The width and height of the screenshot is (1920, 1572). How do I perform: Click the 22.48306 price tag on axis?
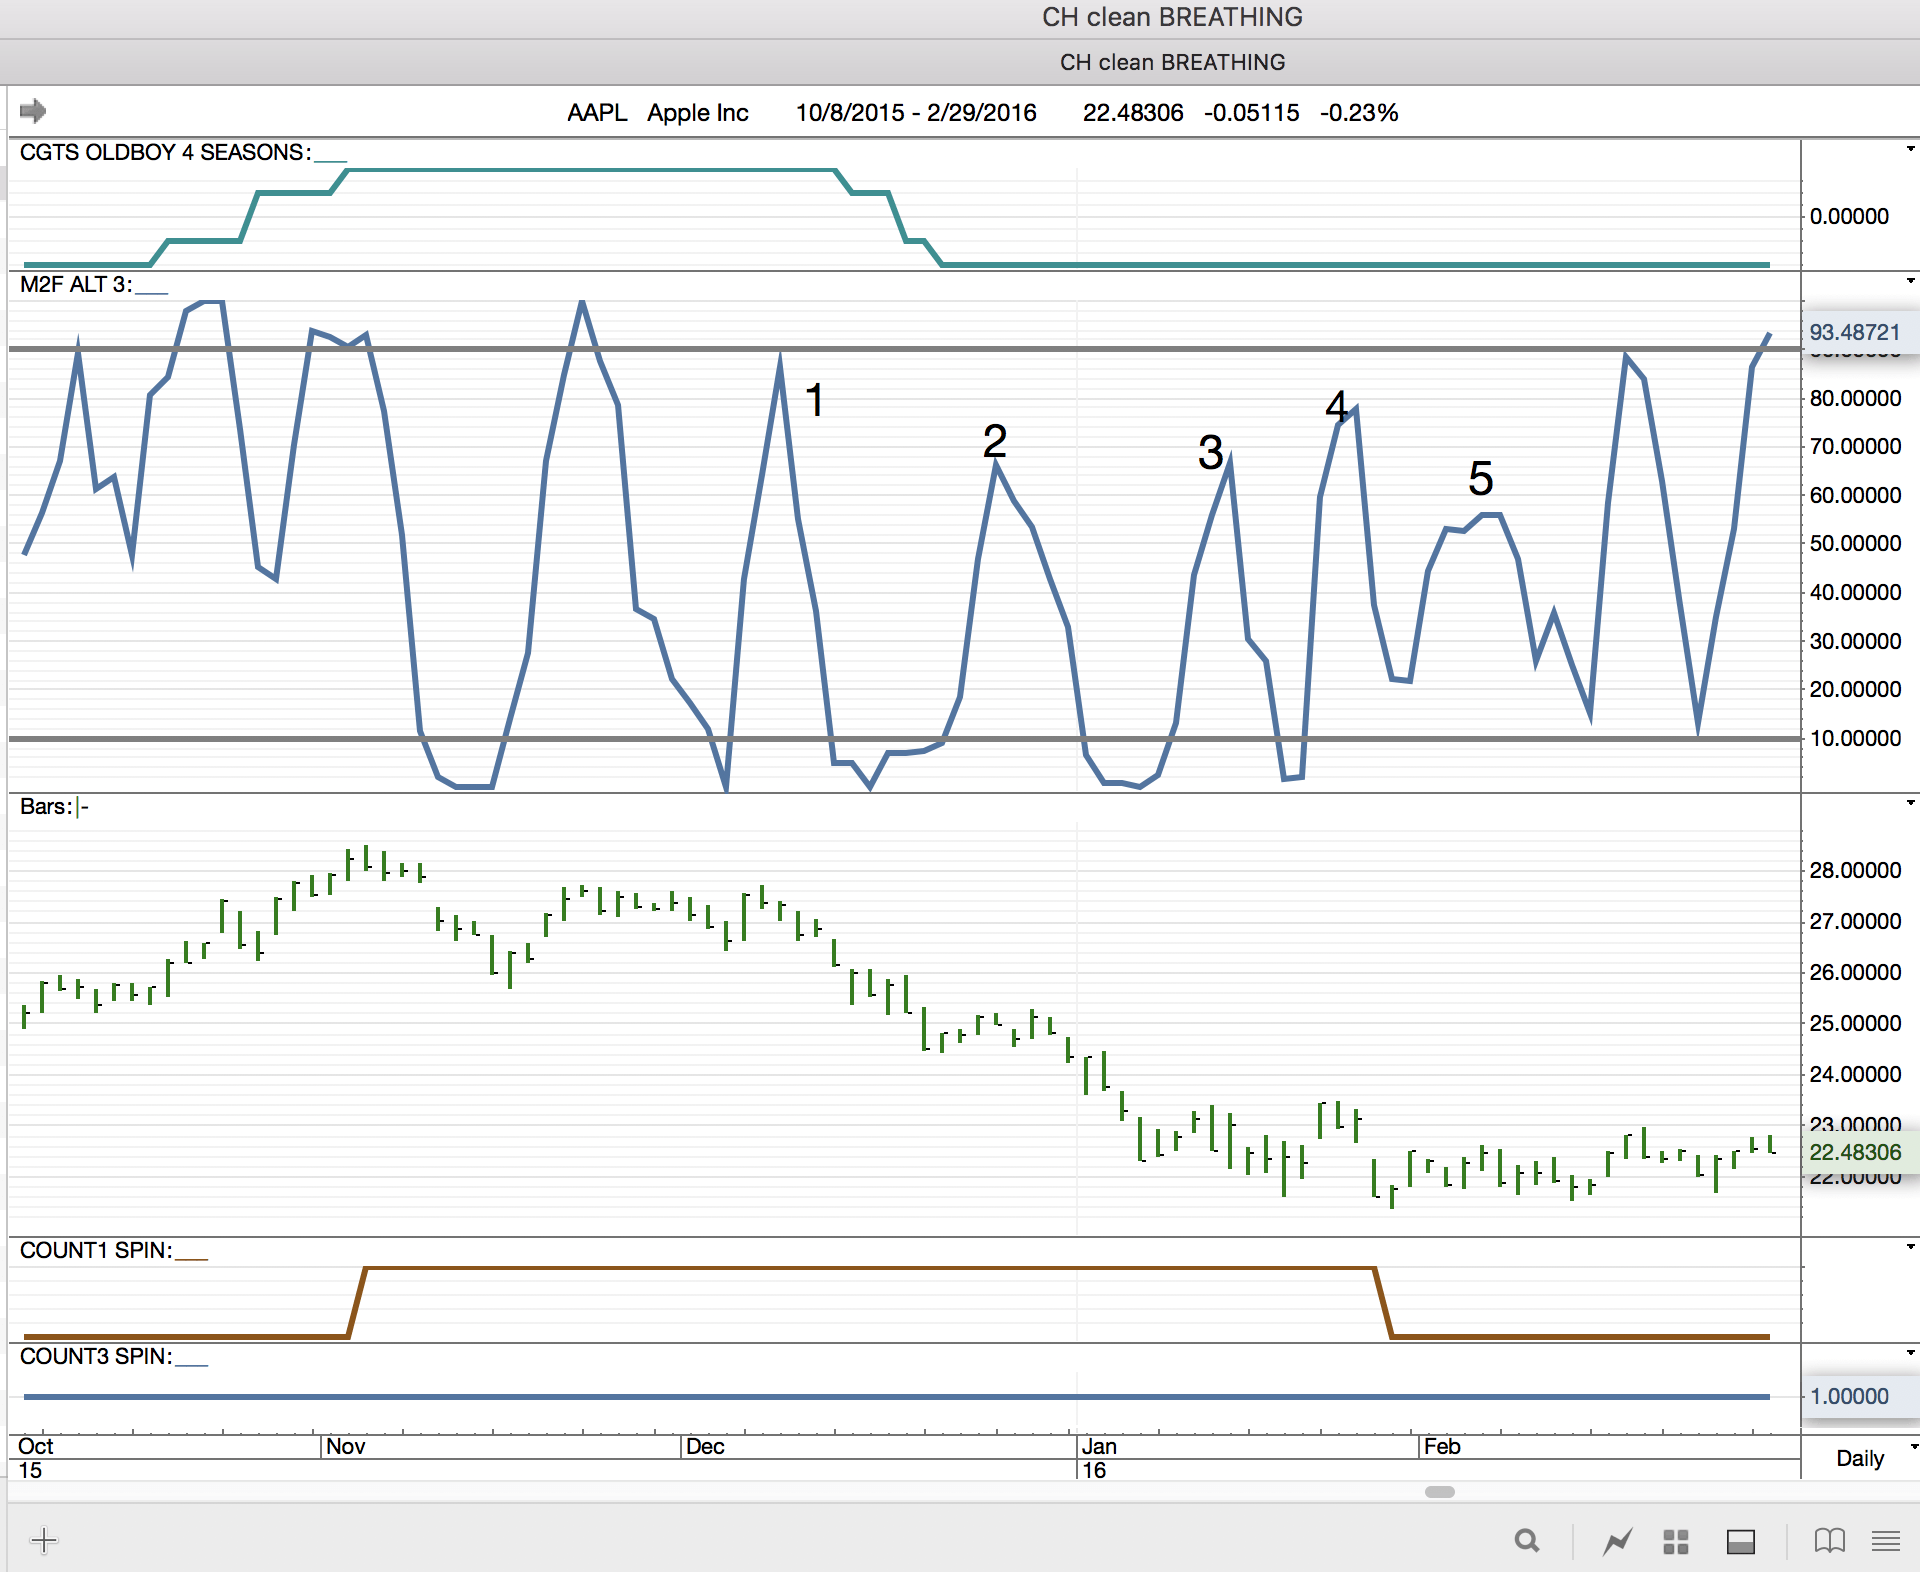click(x=1855, y=1152)
